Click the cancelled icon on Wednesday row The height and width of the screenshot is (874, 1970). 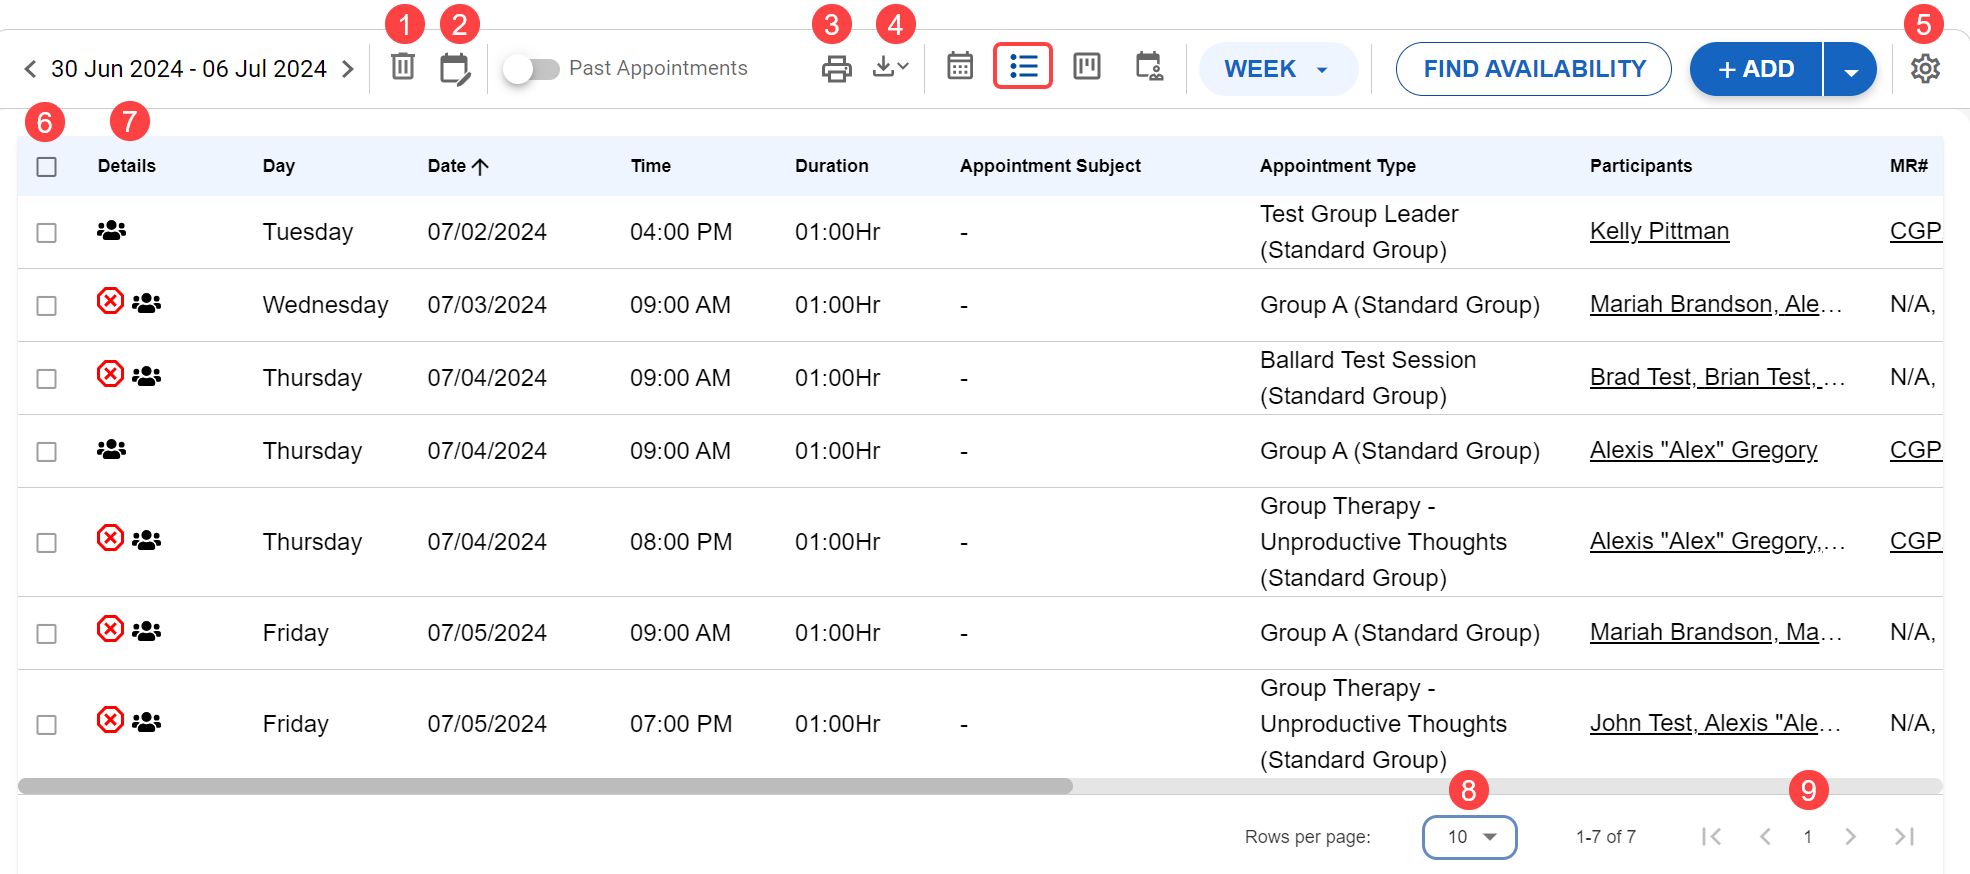coord(110,301)
